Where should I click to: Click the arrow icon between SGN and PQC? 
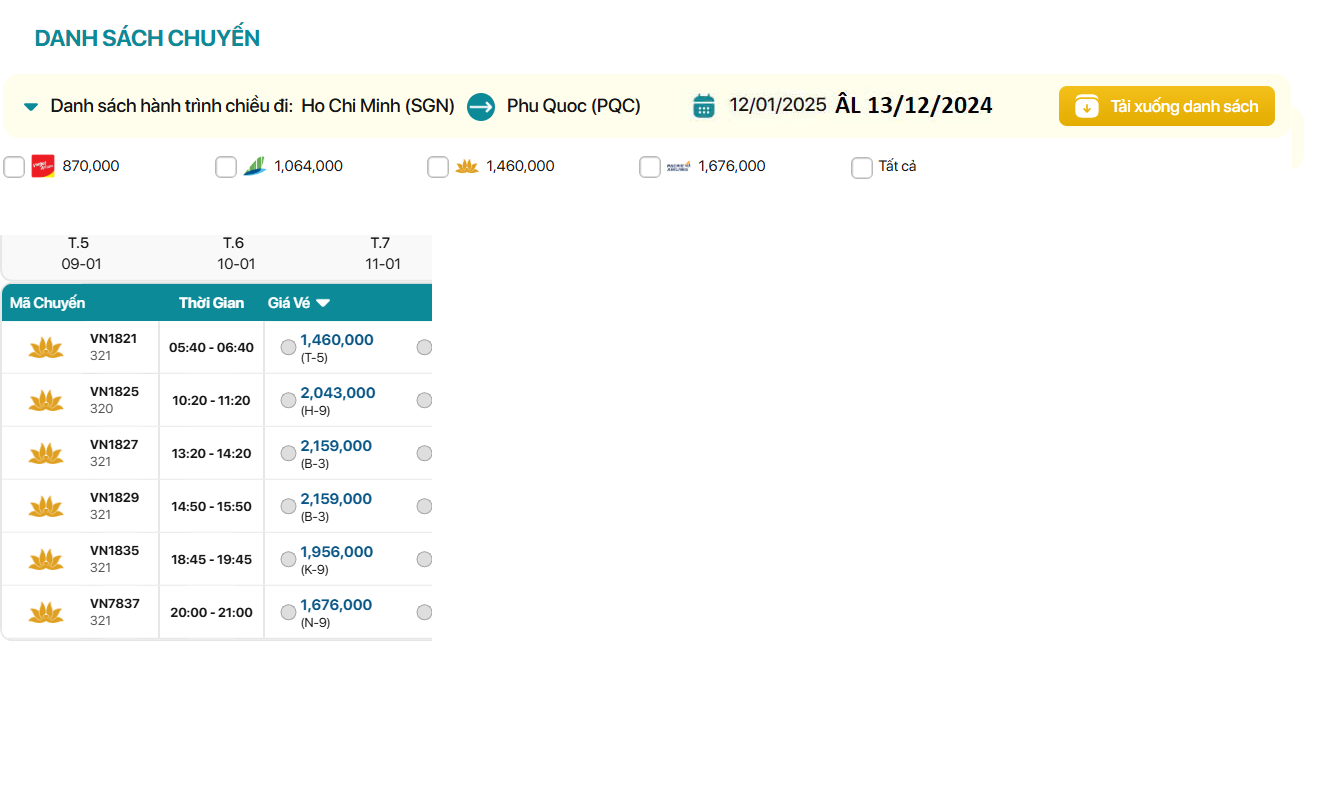point(481,106)
